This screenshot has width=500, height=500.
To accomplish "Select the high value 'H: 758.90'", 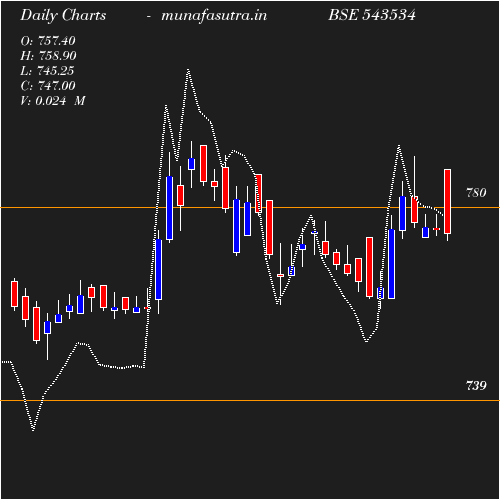I will 48,56.
